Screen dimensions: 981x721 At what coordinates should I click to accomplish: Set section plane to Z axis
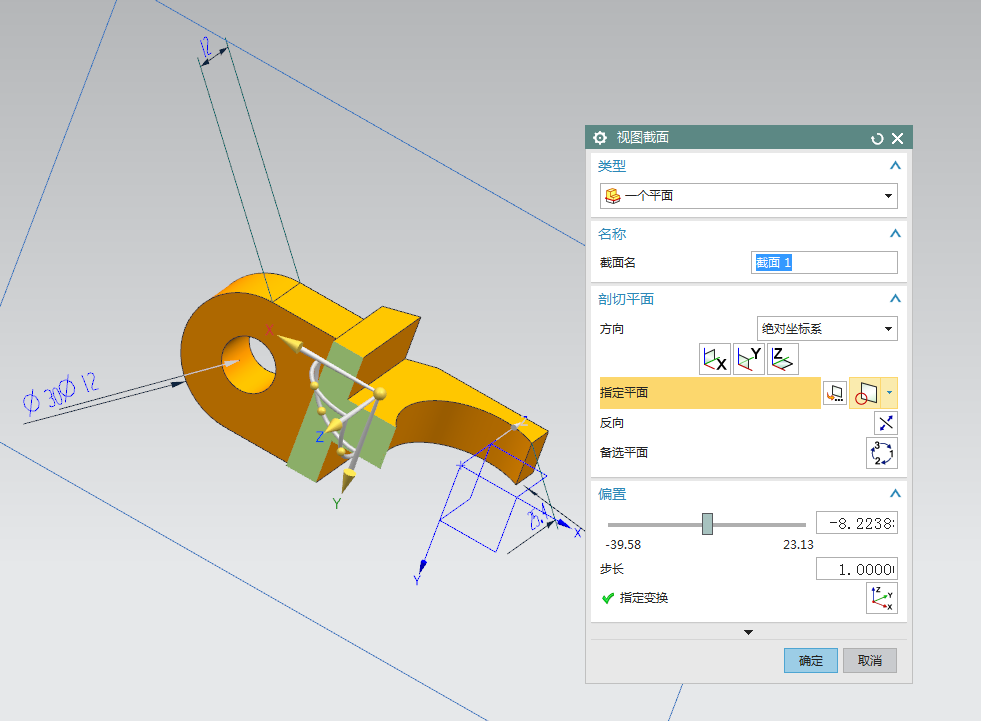point(782,359)
